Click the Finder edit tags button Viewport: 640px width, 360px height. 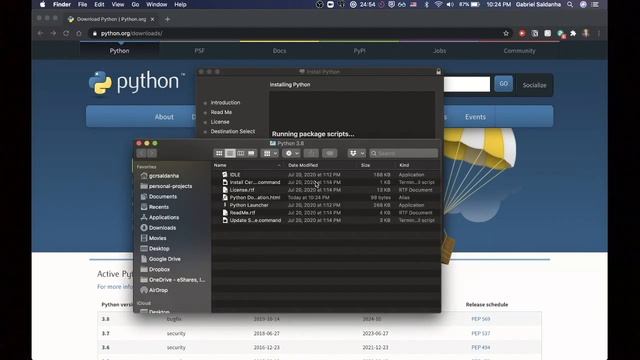pos(329,153)
